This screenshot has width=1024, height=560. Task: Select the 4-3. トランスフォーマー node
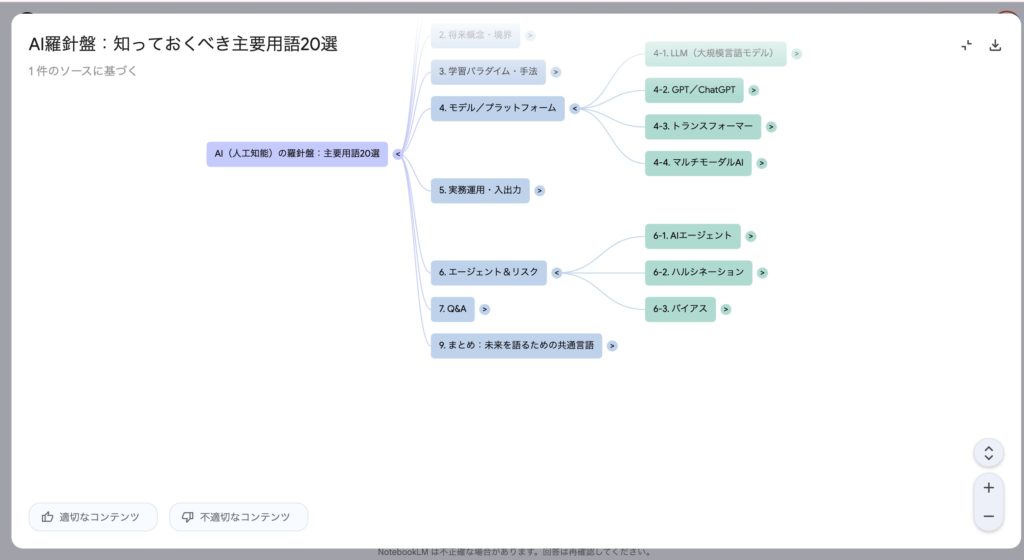pyautogui.click(x=702, y=127)
